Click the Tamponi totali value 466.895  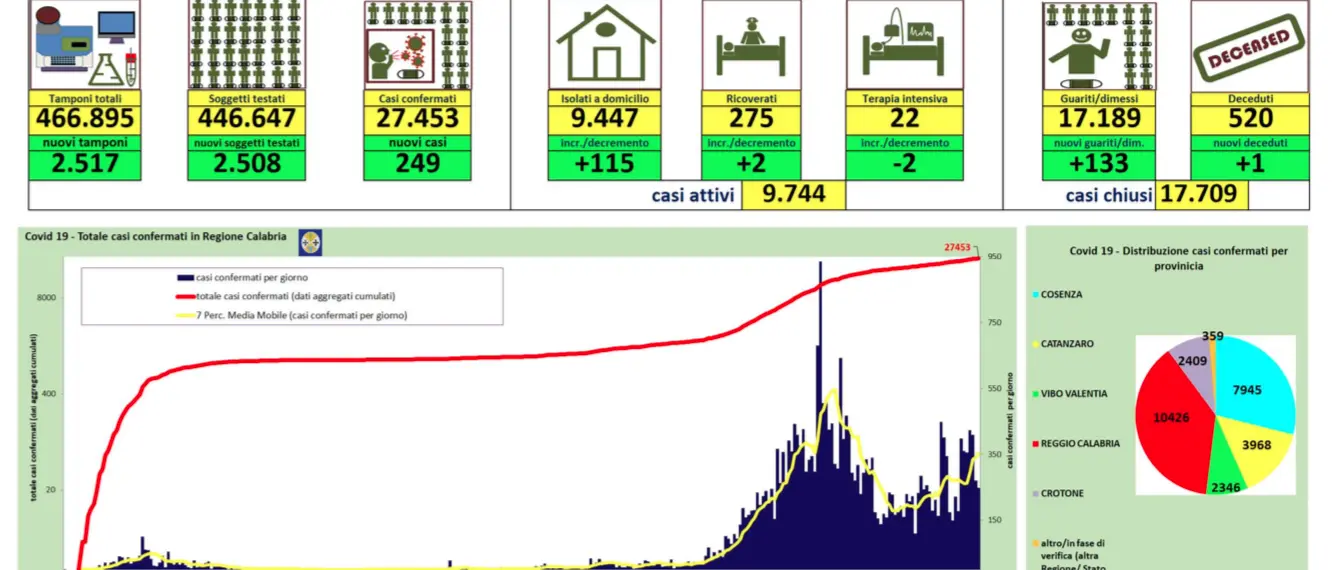[x=84, y=119]
